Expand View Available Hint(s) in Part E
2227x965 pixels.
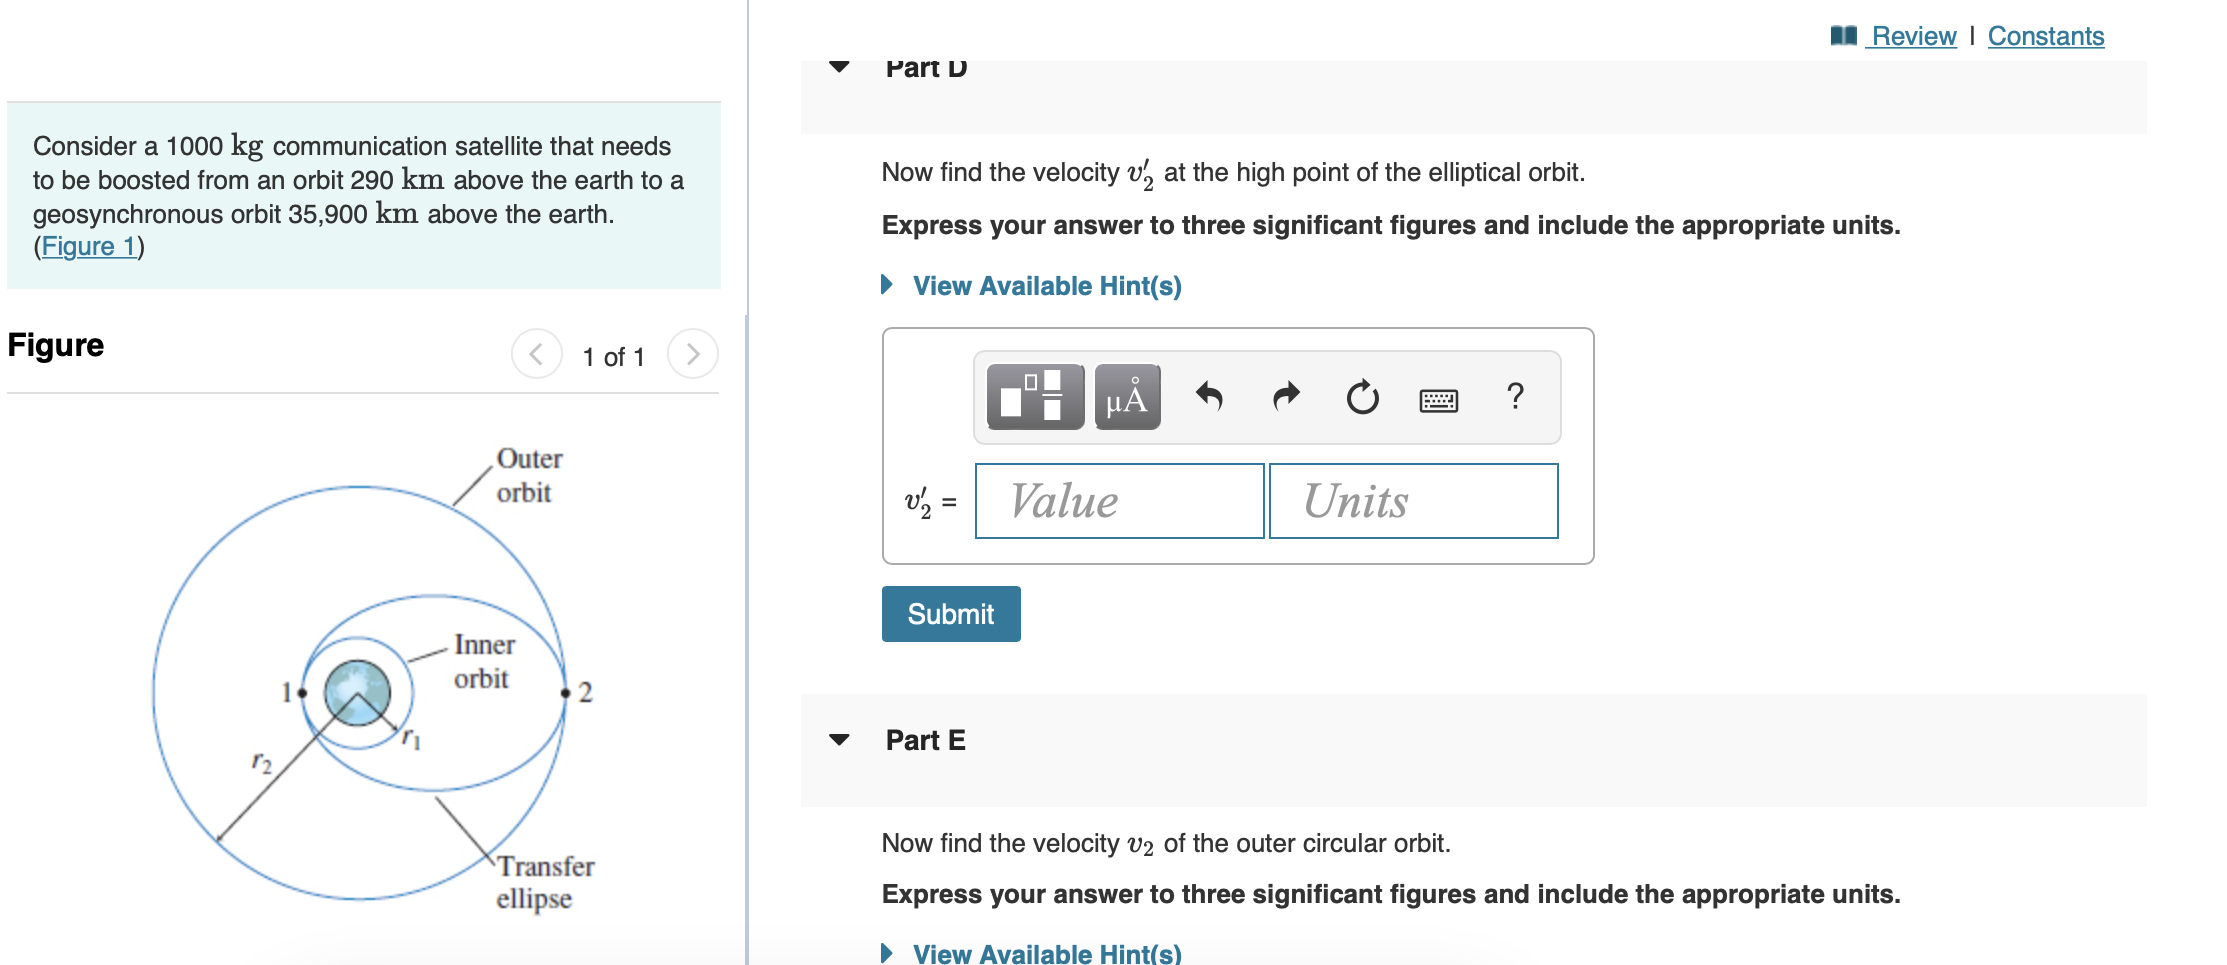tap(1045, 953)
